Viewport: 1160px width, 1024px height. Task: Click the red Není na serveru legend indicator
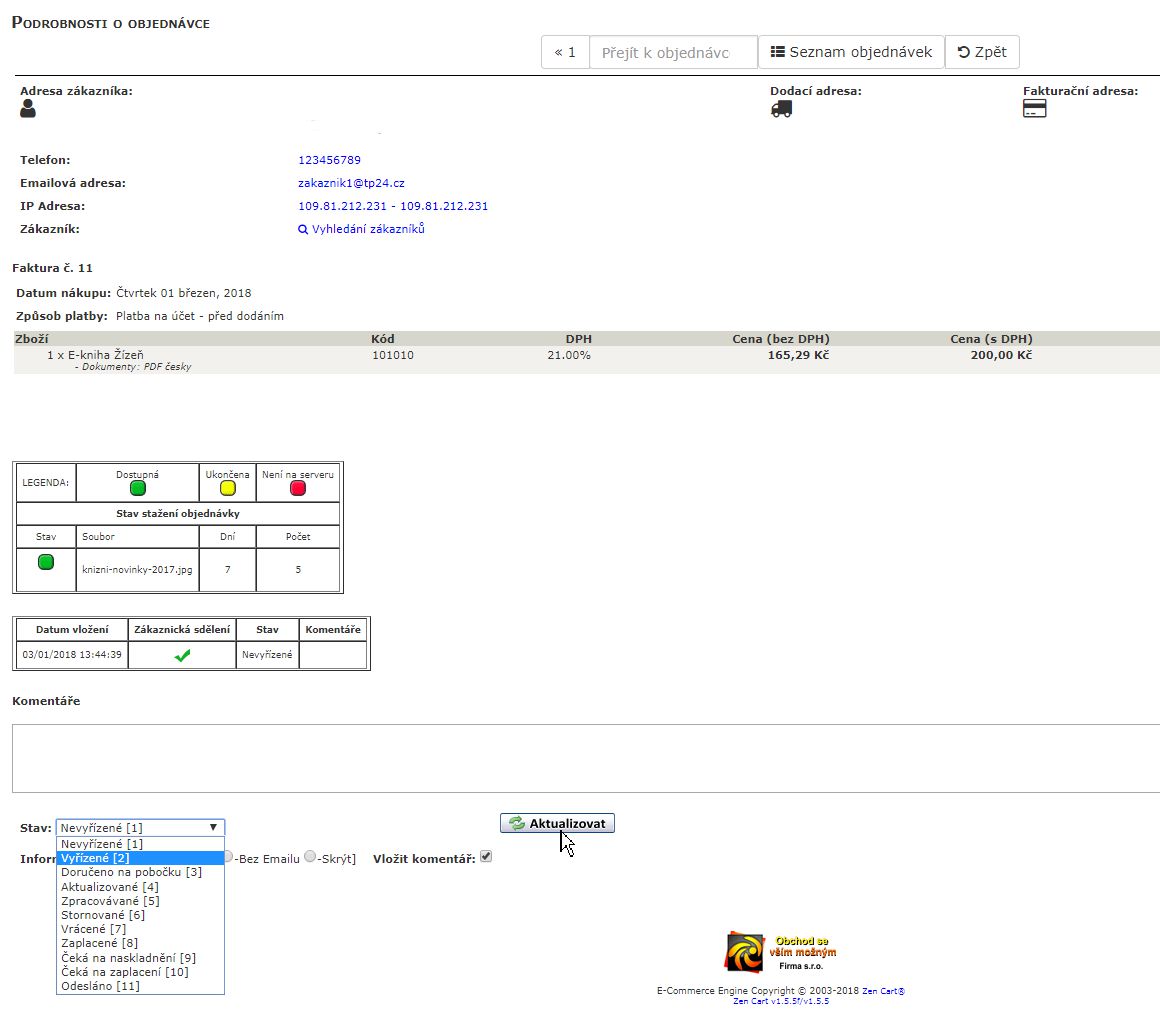pos(297,488)
